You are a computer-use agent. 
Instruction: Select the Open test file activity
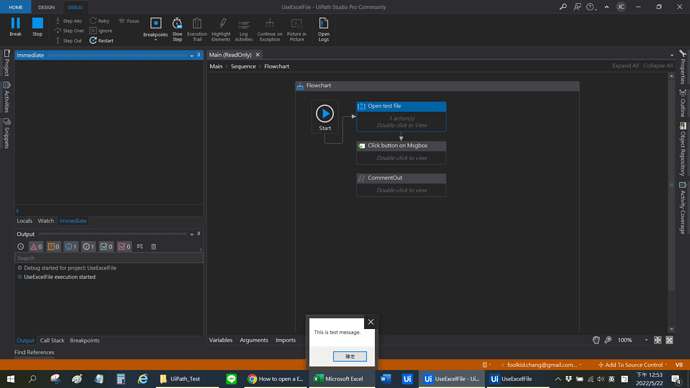pyautogui.click(x=401, y=117)
